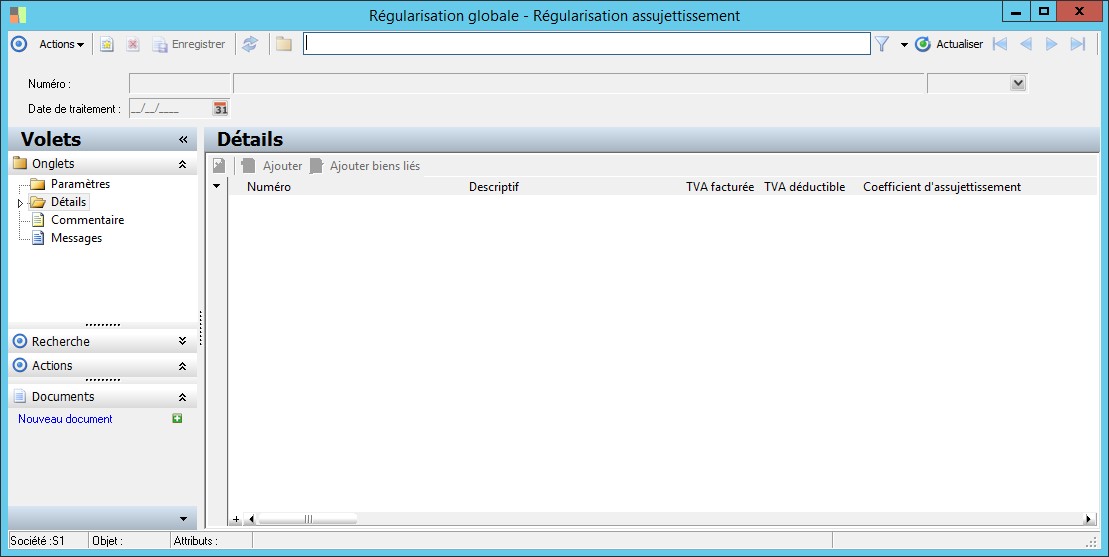Screen dimensions: 1109x557
Task: Click the horizontal scrollbar left arrow
Action: [250, 519]
